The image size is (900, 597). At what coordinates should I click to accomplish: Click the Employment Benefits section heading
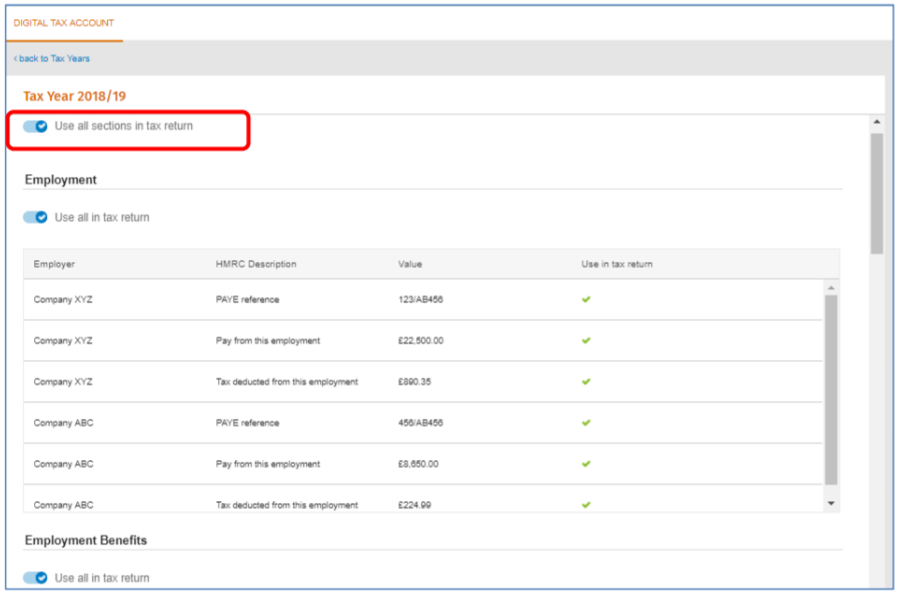(x=86, y=540)
